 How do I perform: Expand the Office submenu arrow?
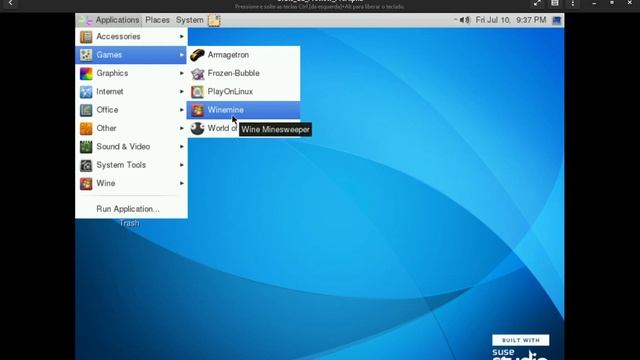(182, 110)
